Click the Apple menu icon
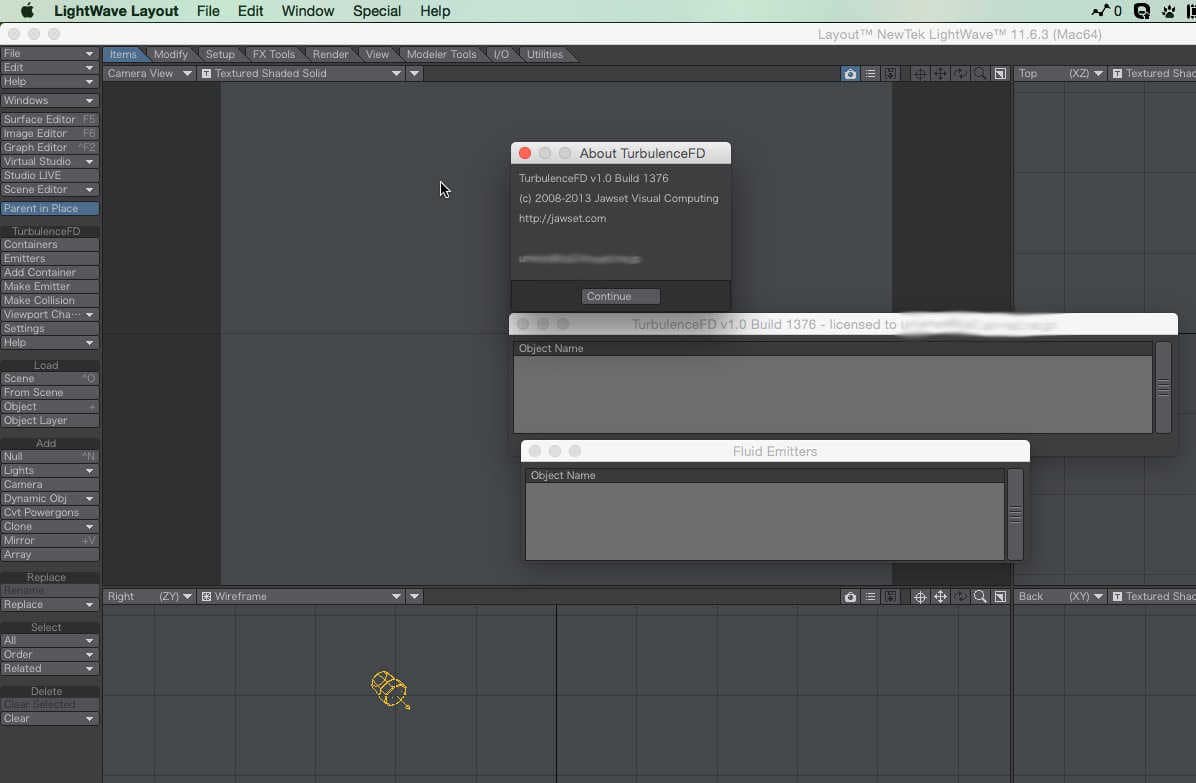The width and height of the screenshot is (1196, 783). click(27, 11)
